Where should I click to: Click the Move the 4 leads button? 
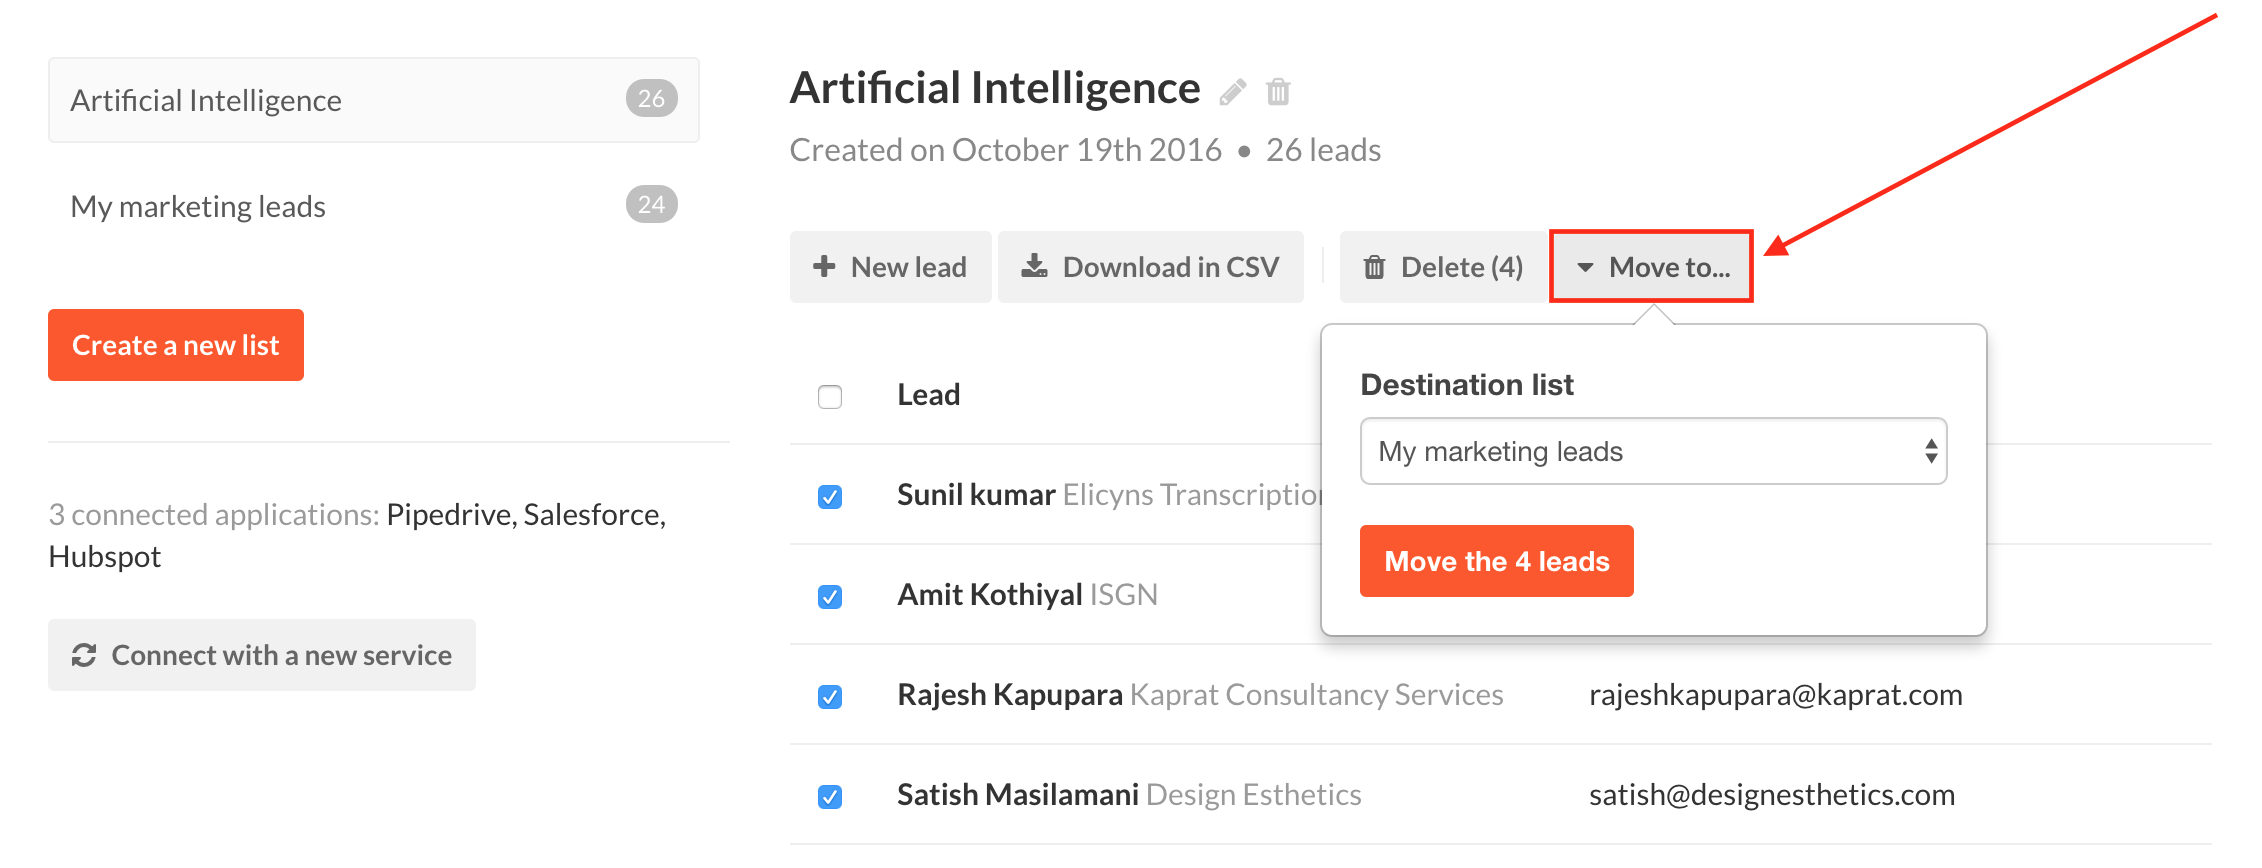point(1496,561)
